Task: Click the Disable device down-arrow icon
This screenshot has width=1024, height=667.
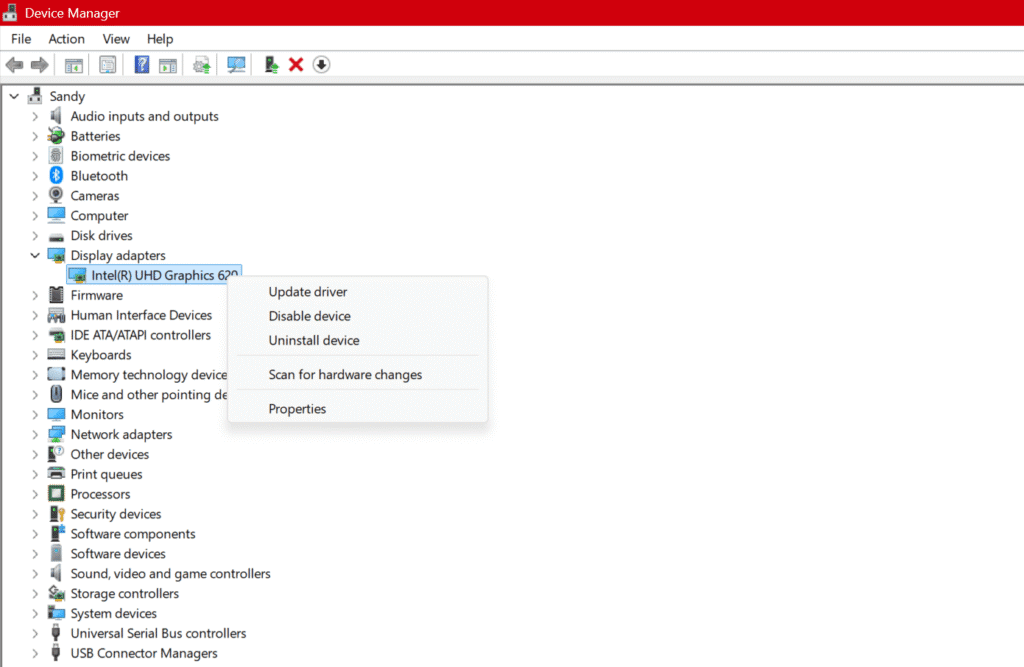Action: (320, 64)
